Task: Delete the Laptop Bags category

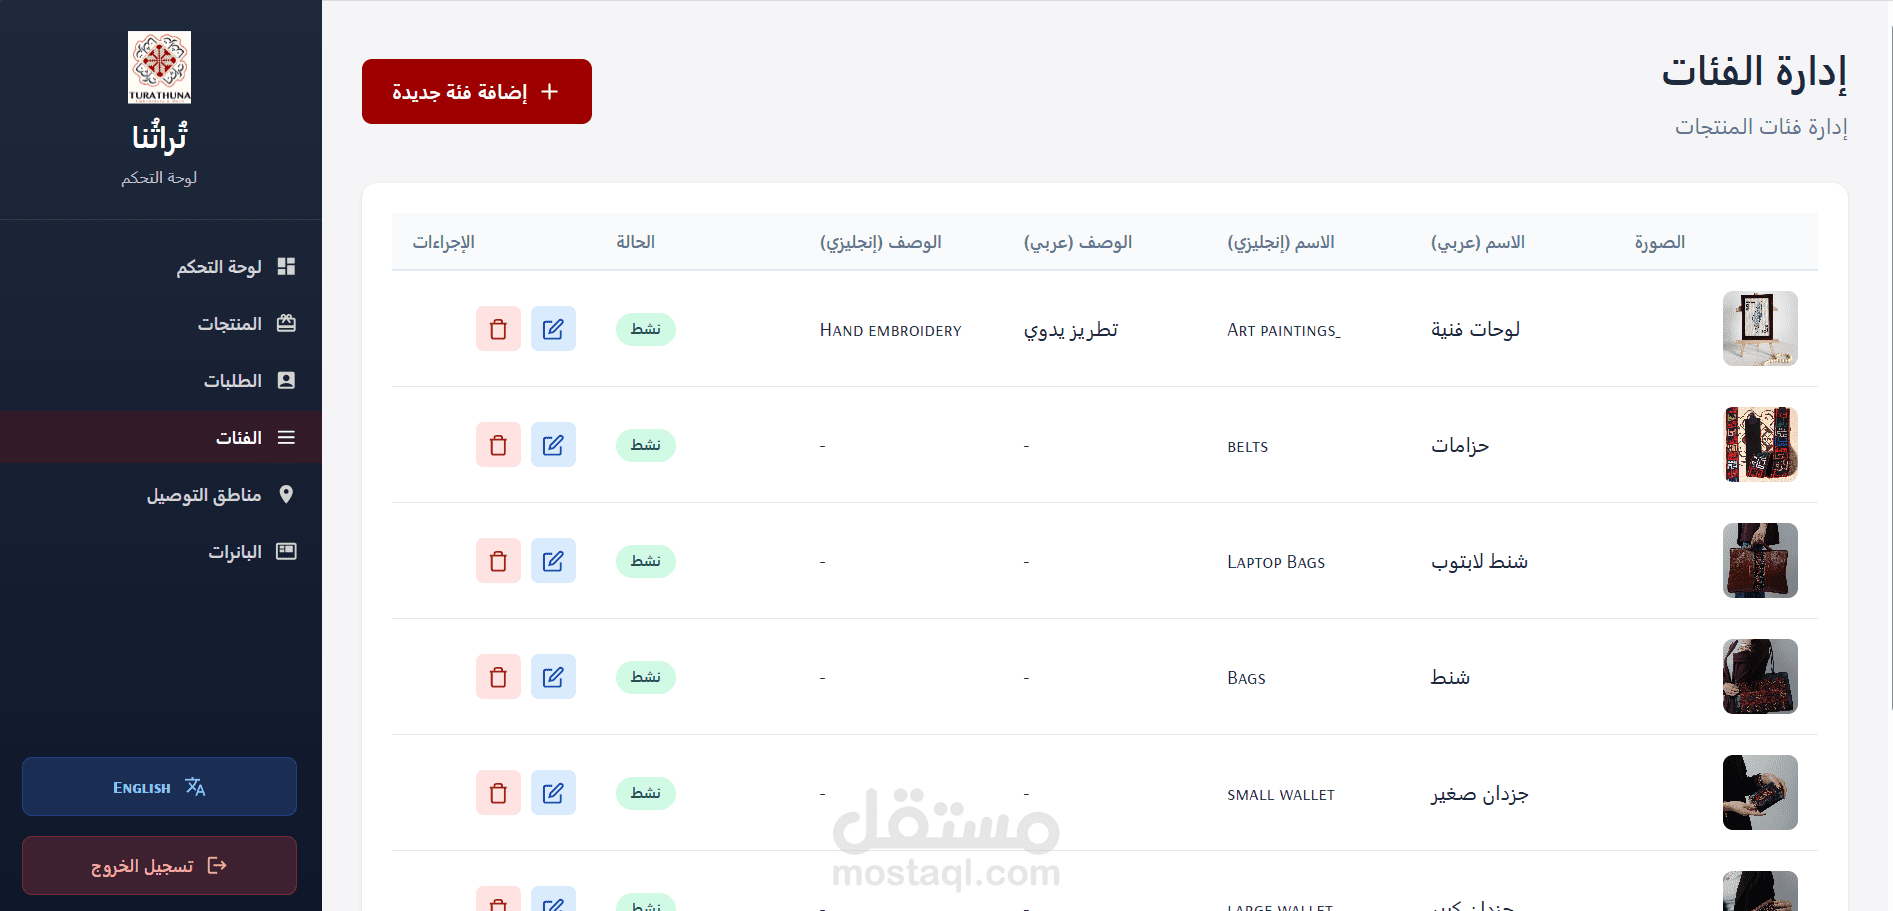Action: 498,561
